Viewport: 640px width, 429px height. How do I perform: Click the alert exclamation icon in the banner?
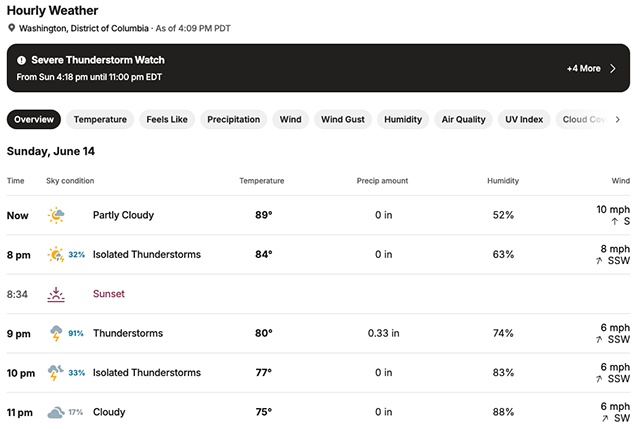point(22,60)
